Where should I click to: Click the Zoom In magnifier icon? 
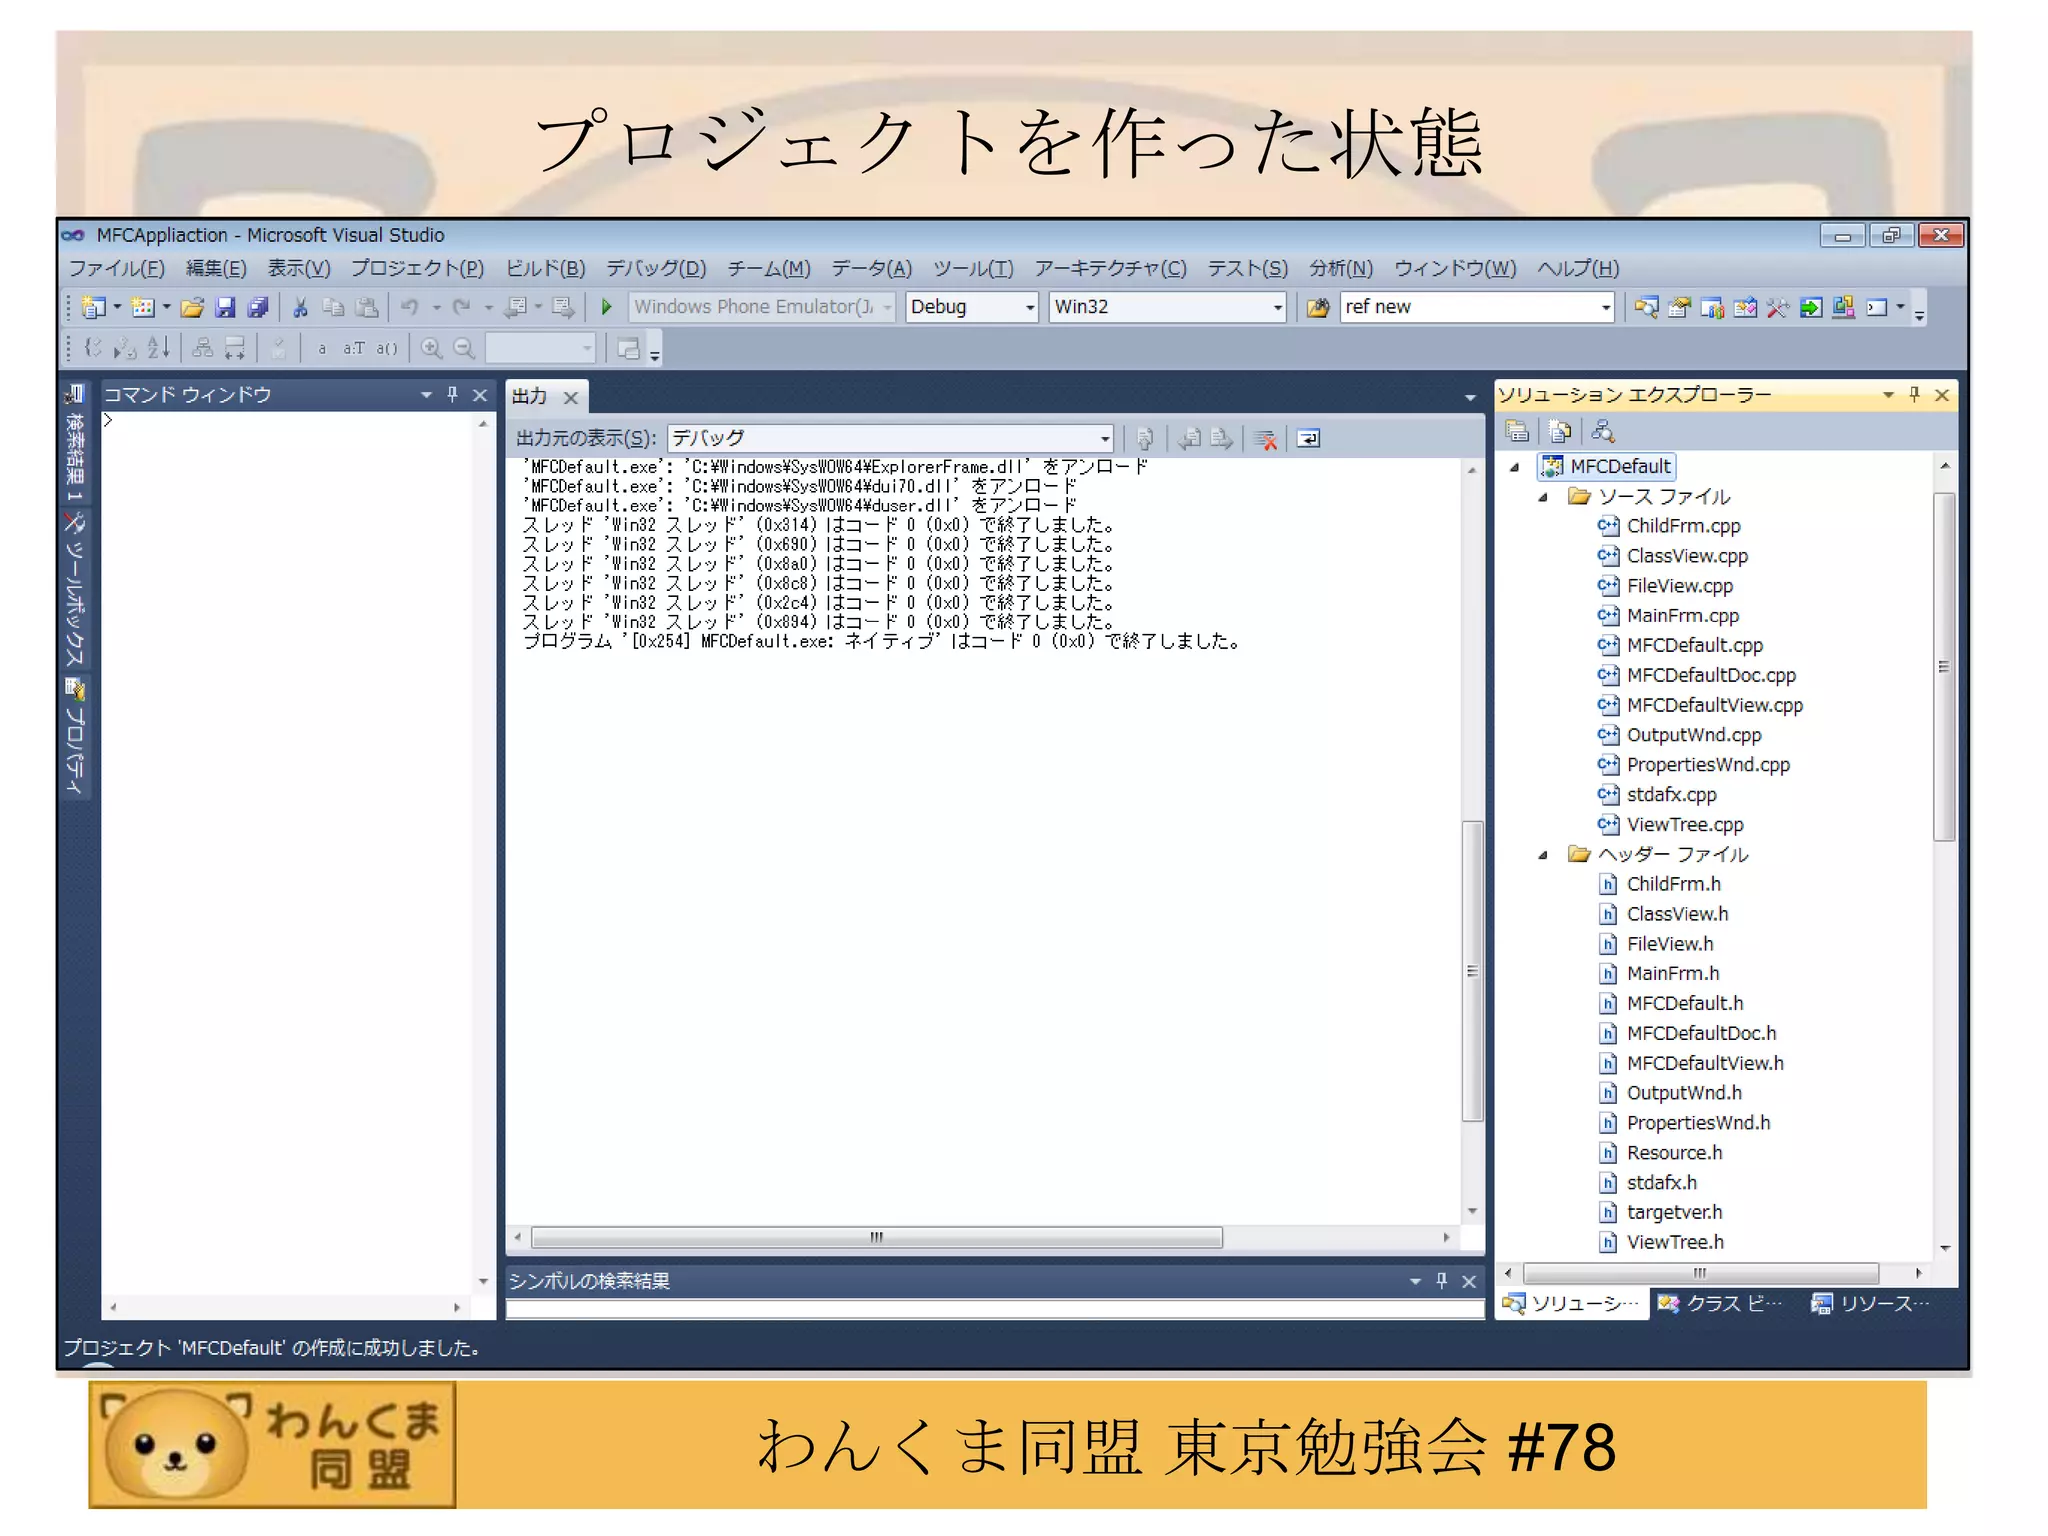pos(431,348)
